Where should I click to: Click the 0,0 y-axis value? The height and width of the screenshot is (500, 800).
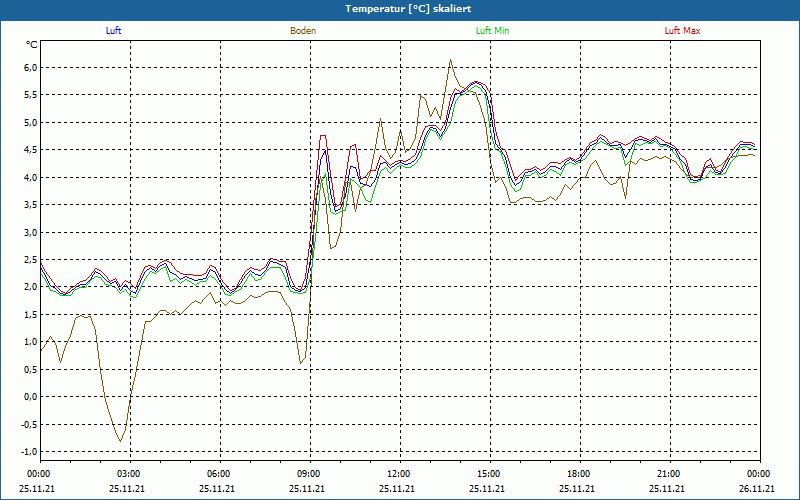click(x=31, y=397)
